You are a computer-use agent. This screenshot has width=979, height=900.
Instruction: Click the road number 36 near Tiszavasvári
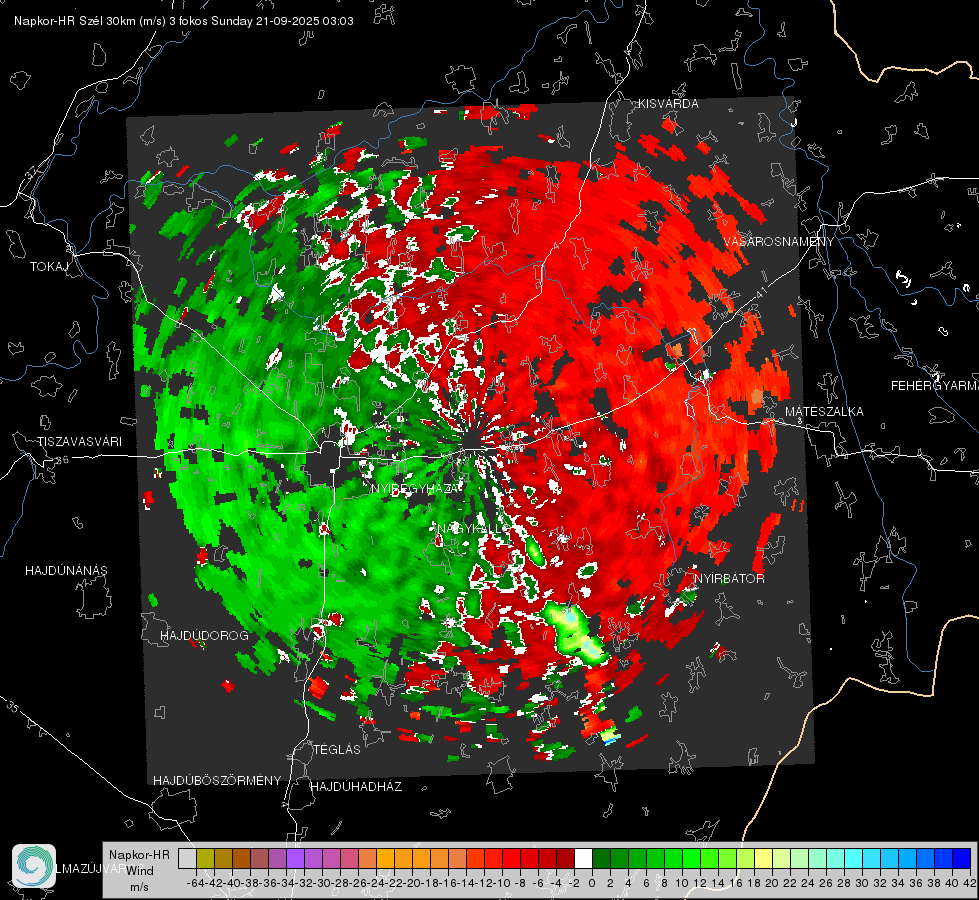pos(62,460)
